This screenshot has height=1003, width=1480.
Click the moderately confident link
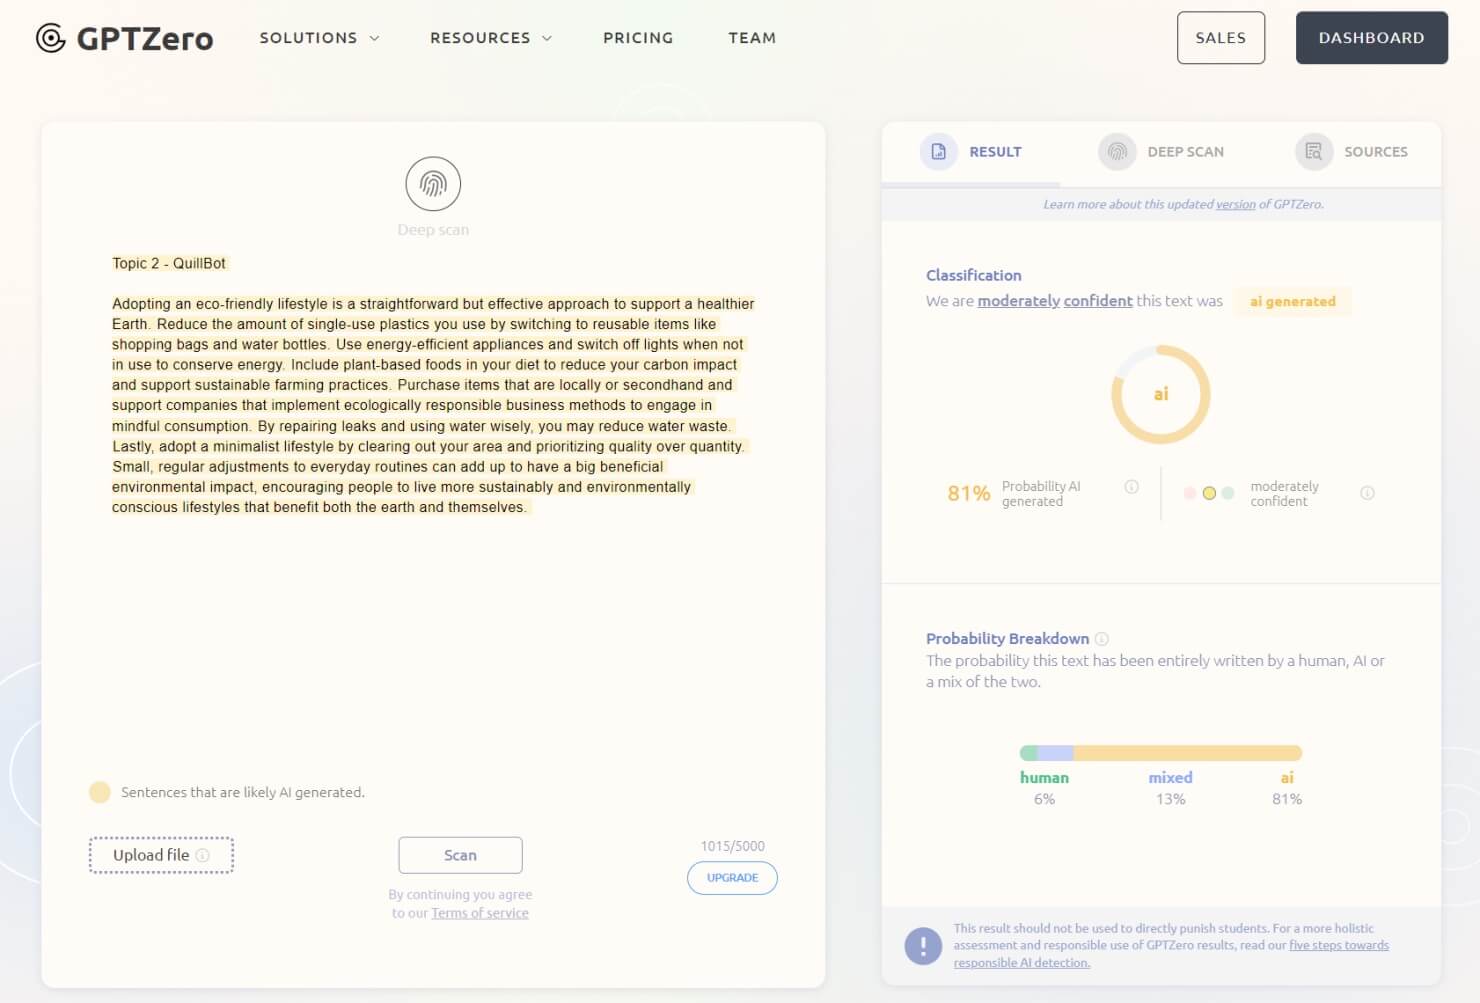tap(1055, 301)
